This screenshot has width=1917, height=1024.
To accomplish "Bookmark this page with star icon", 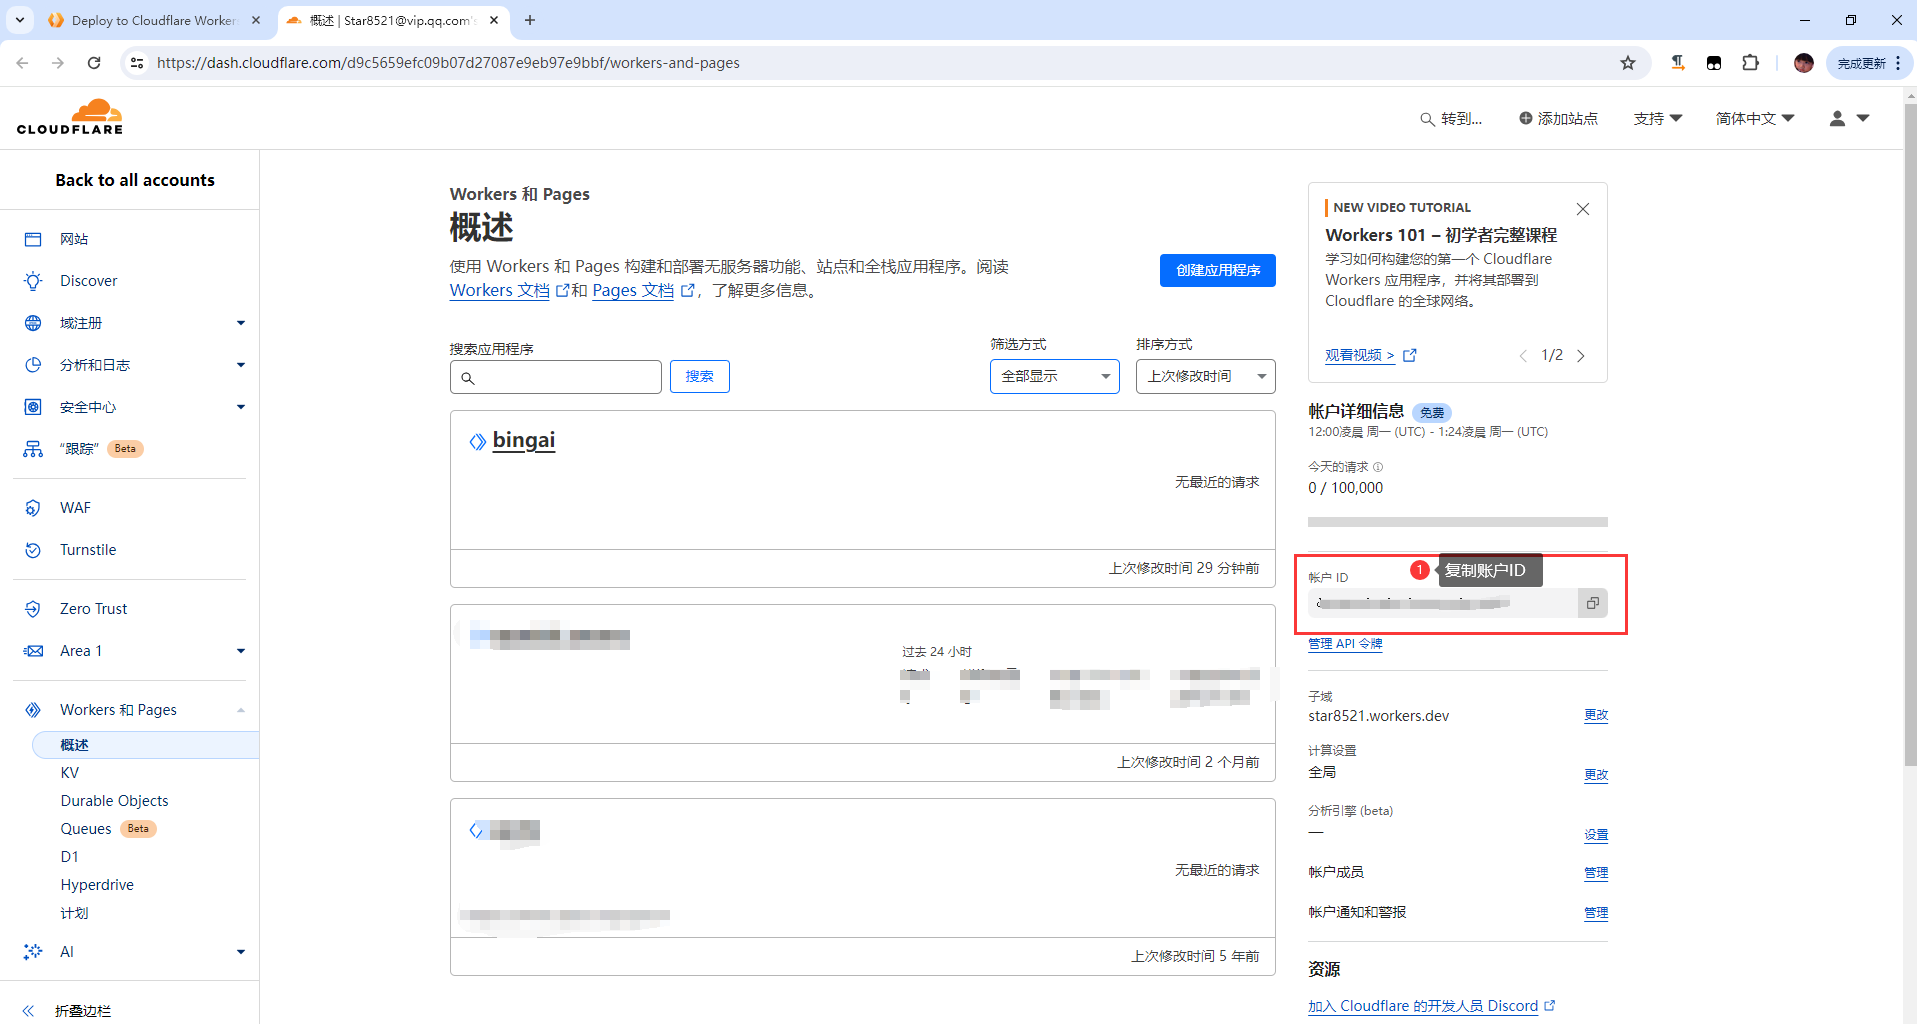I will (1628, 63).
